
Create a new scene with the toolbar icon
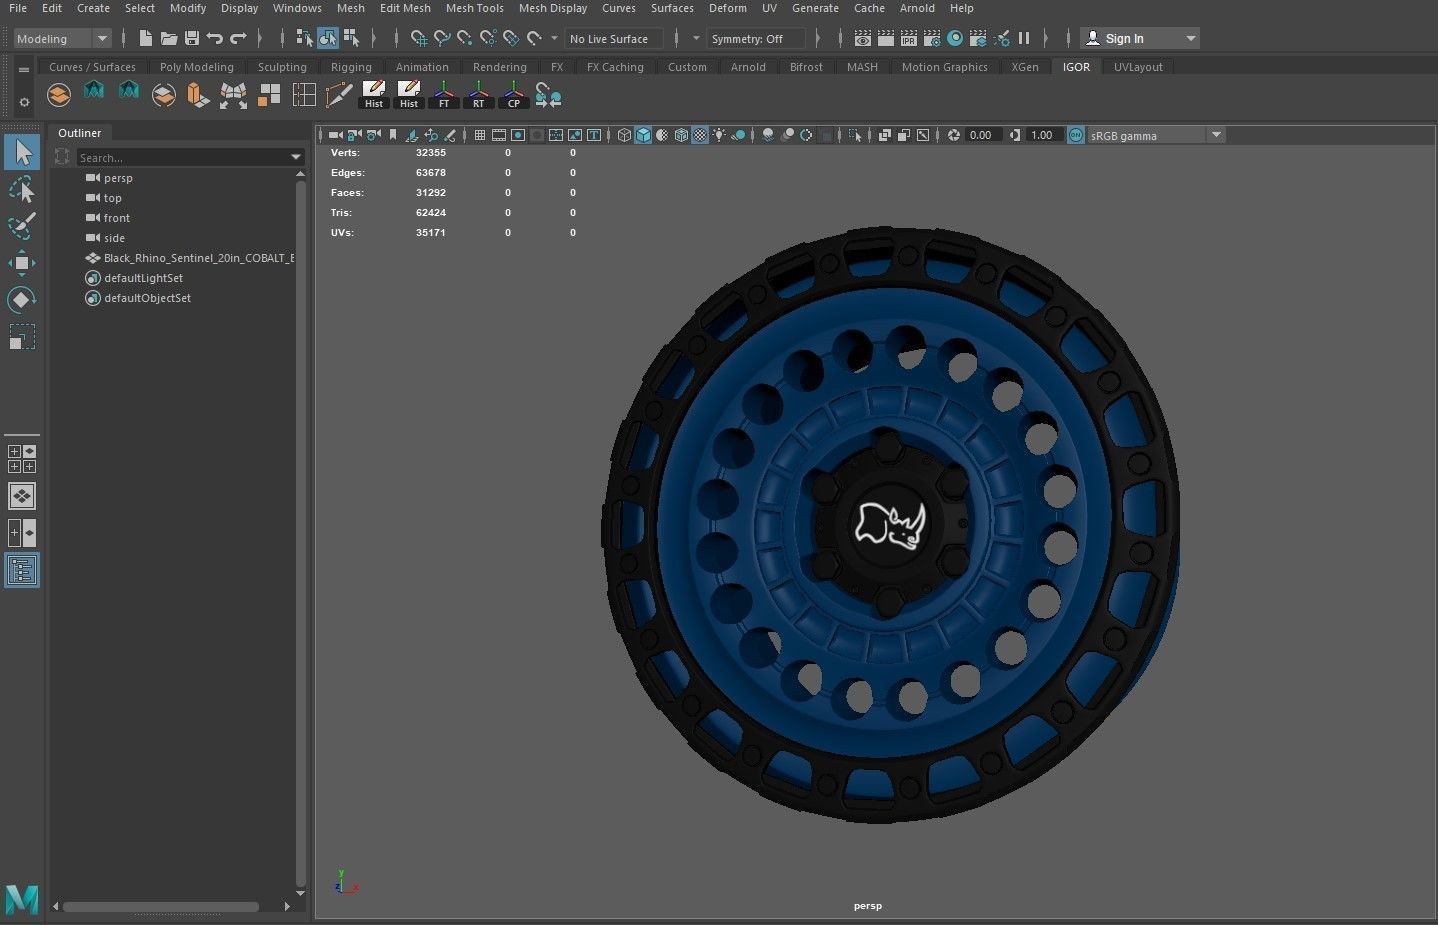tap(146, 38)
